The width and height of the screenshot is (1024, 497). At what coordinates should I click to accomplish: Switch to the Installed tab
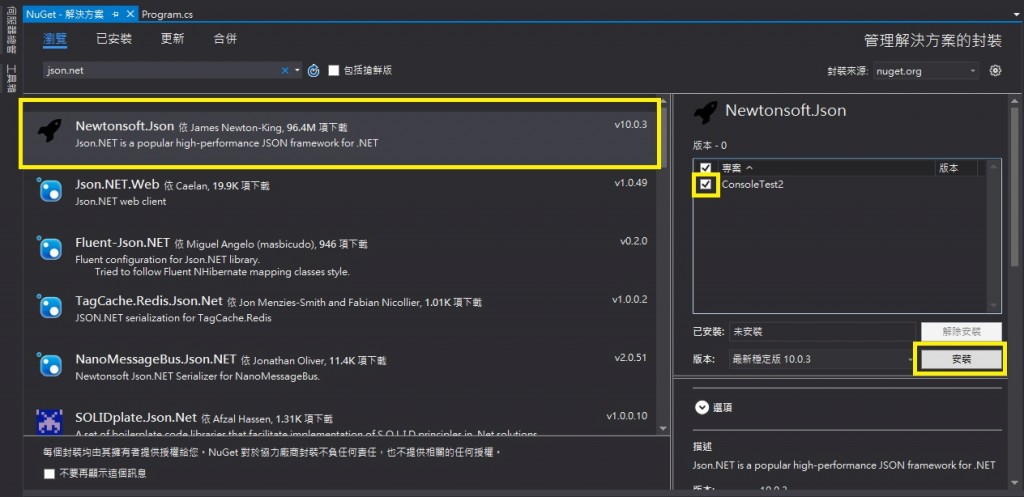point(114,39)
